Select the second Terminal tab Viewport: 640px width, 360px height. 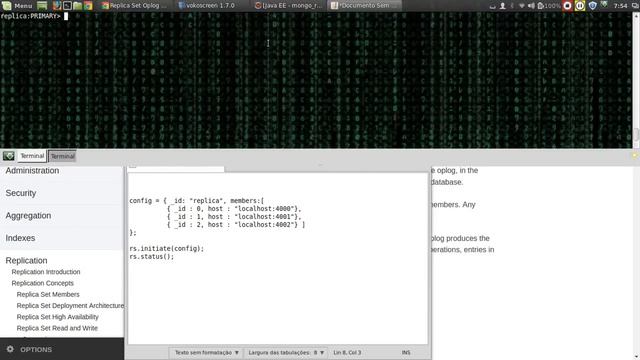click(x=62, y=156)
